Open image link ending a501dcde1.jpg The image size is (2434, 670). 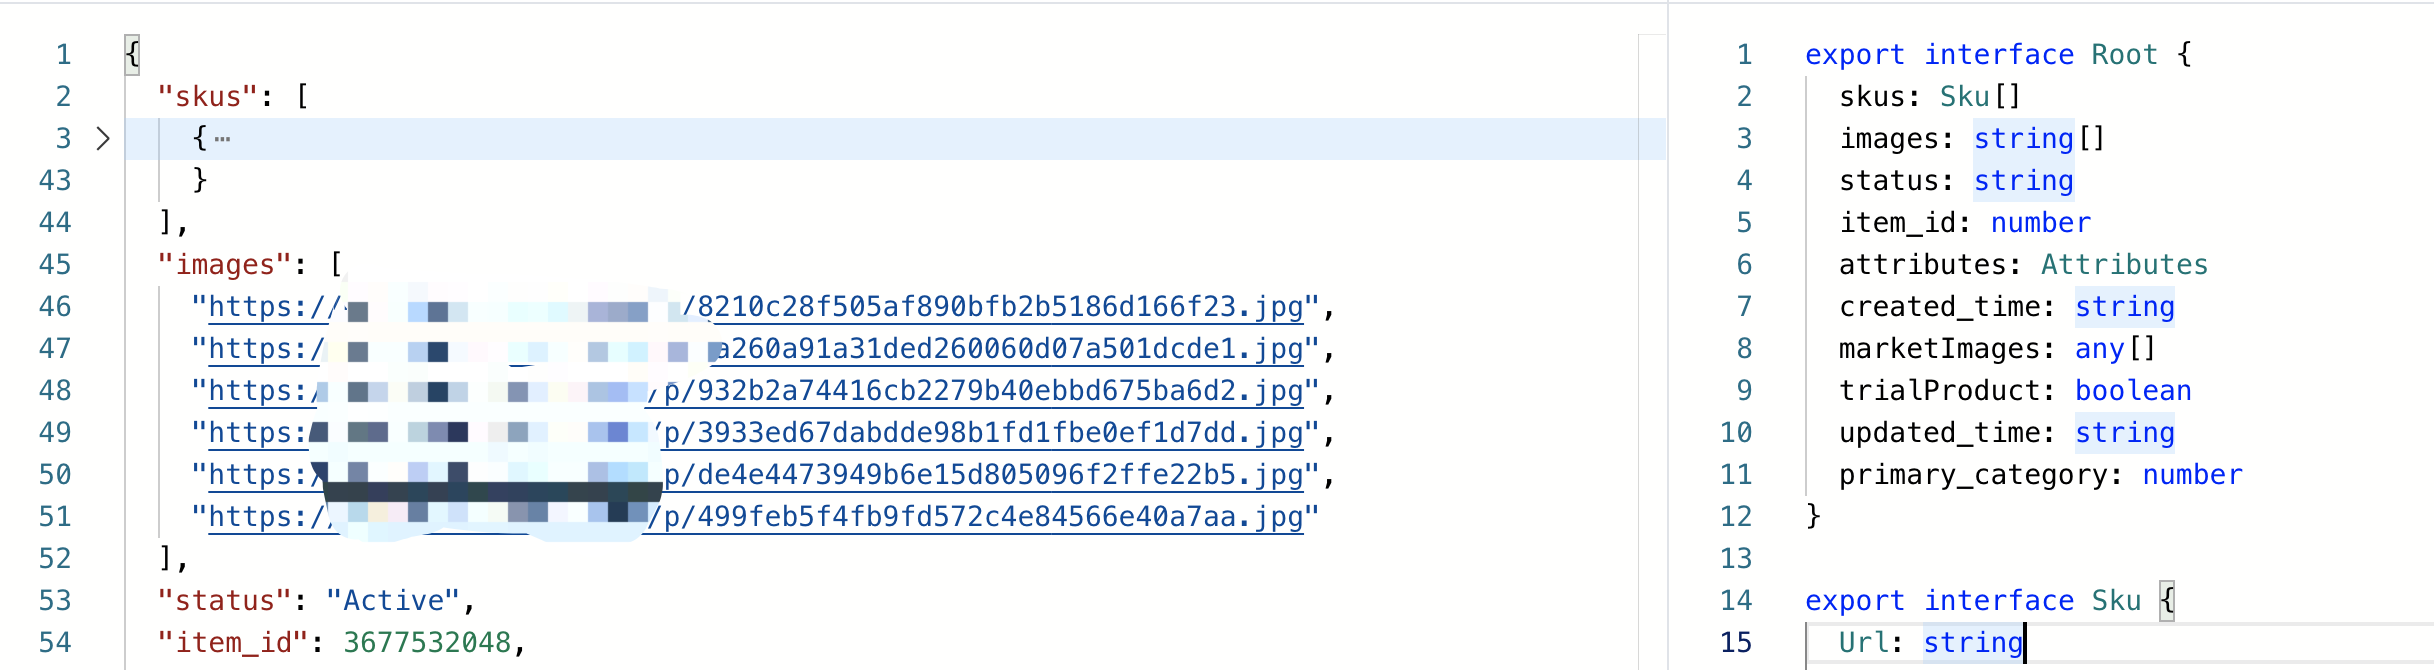coord(756,349)
